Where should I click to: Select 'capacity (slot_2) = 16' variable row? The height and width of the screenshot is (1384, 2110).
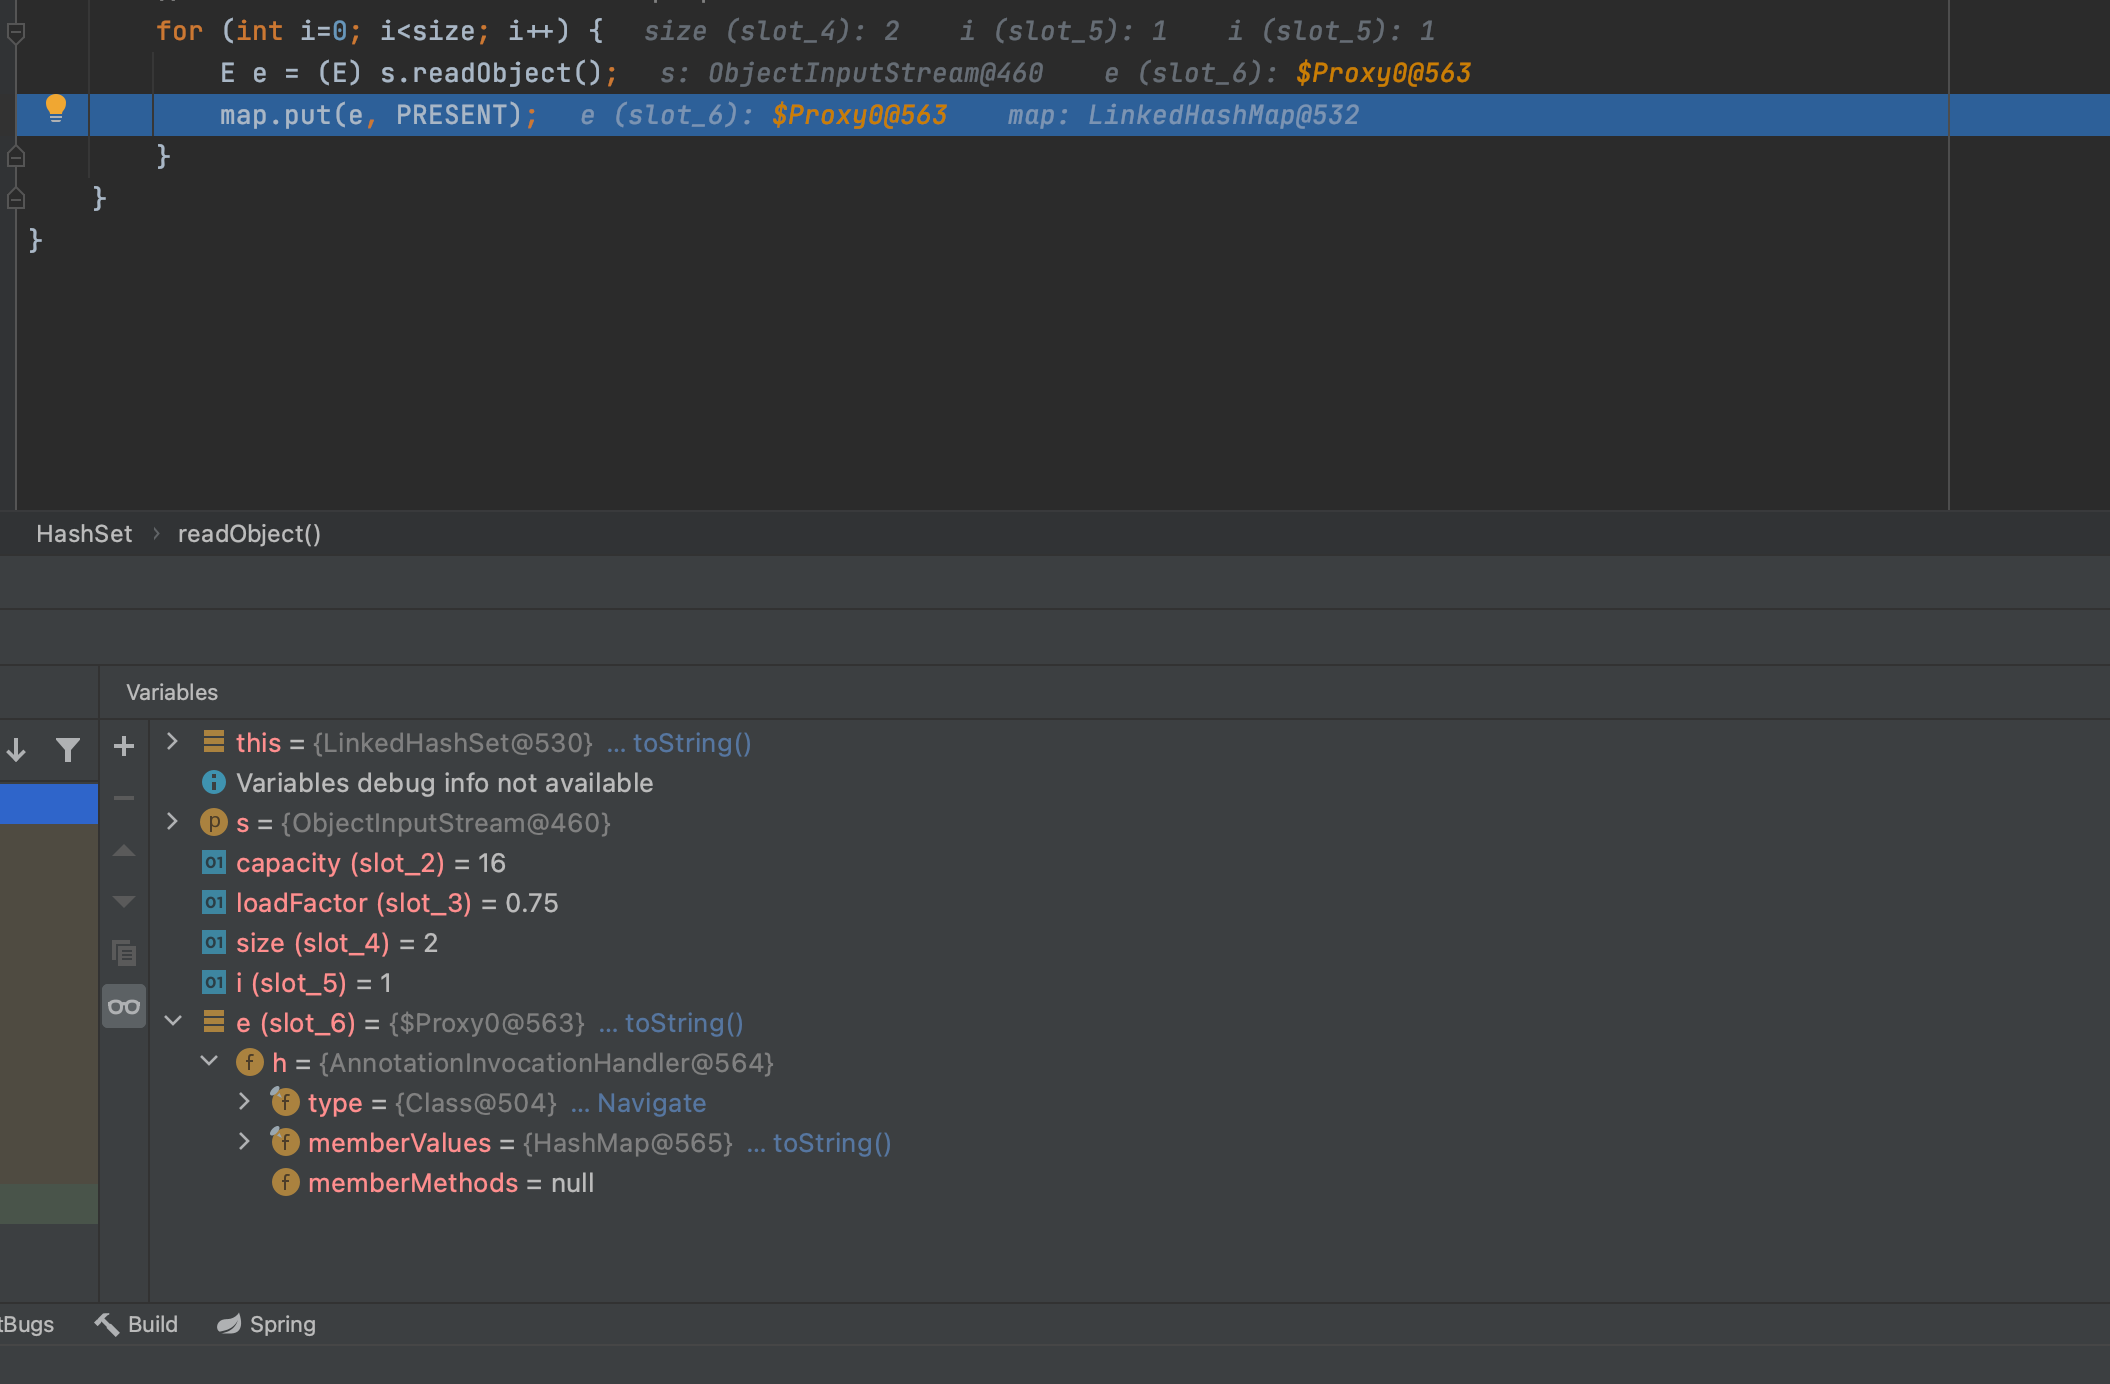coord(371,863)
